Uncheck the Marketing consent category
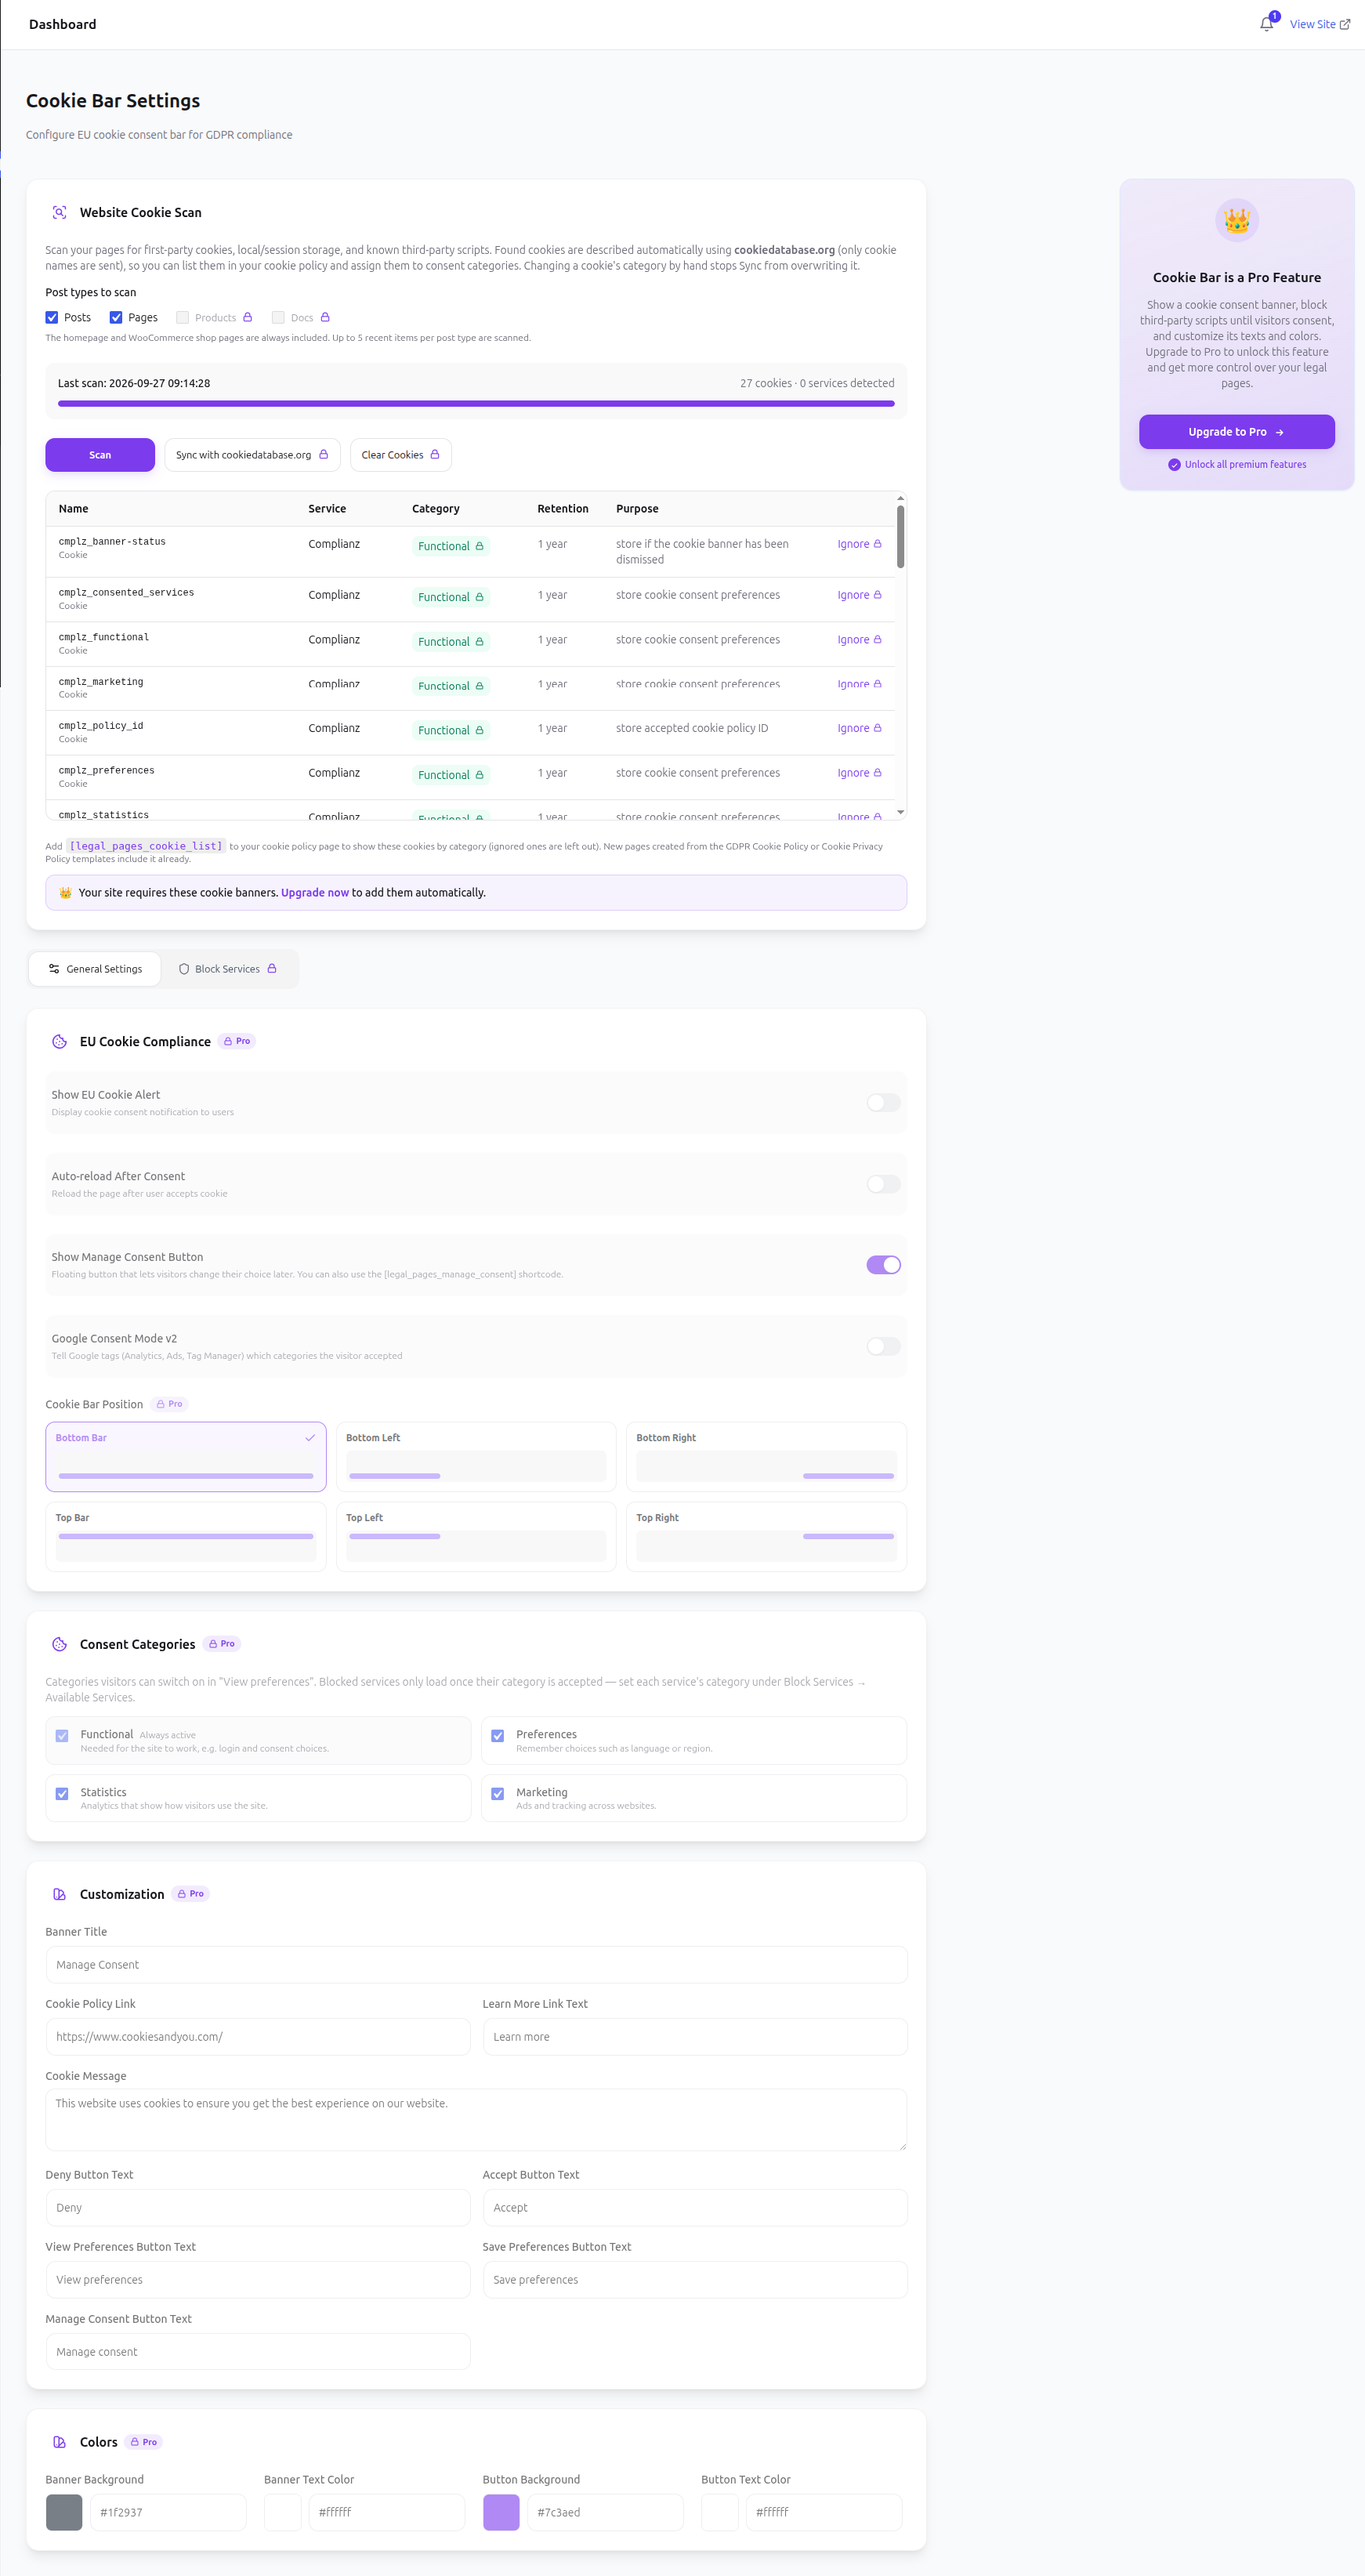Viewport: 1365px width, 2576px height. [498, 1794]
